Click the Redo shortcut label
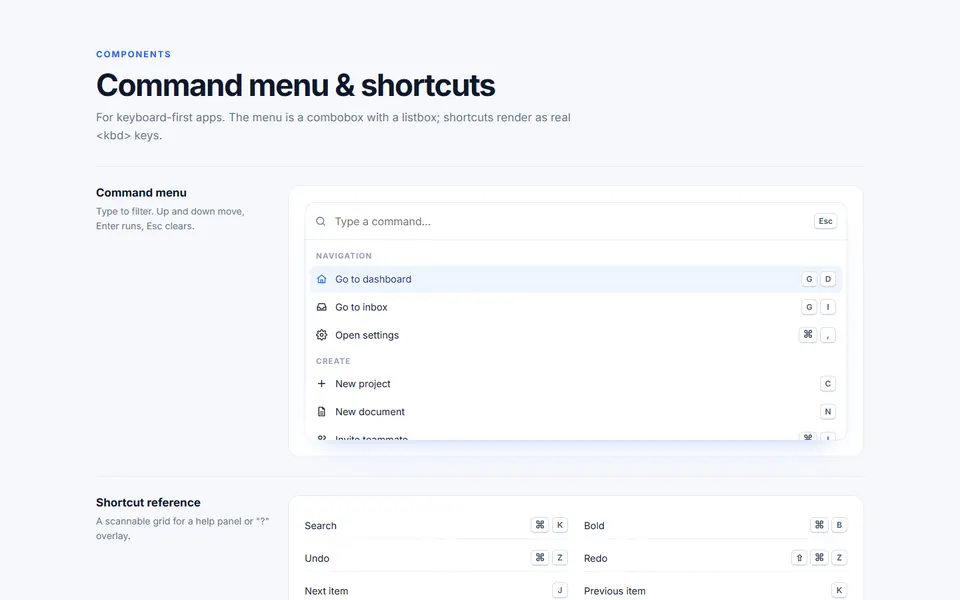 [x=595, y=558]
